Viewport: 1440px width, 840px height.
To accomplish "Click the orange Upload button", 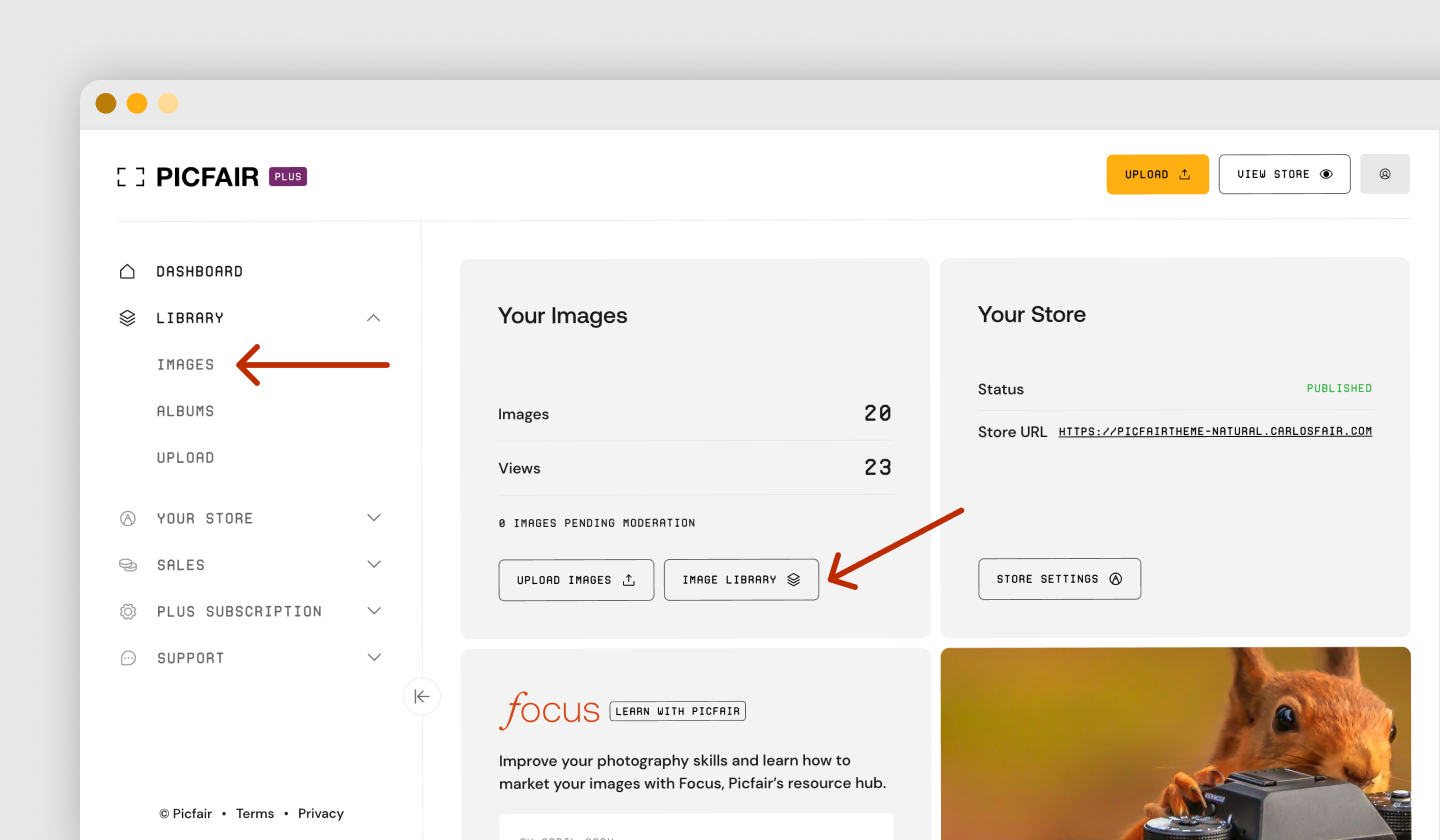I will point(1157,174).
